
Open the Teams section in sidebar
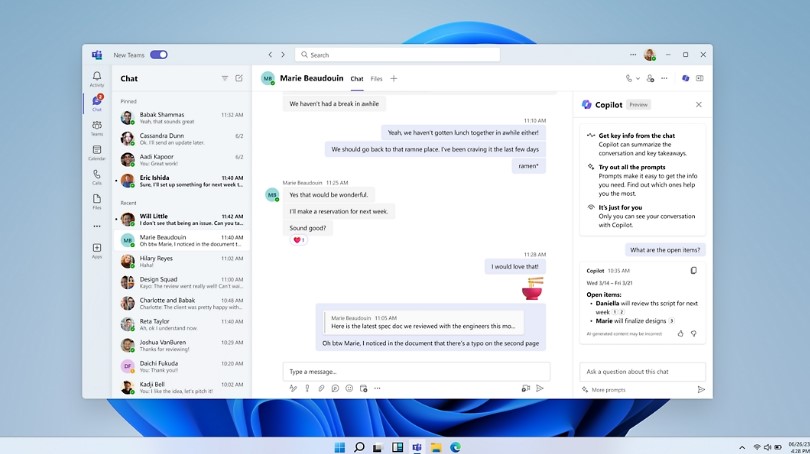(x=97, y=126)
